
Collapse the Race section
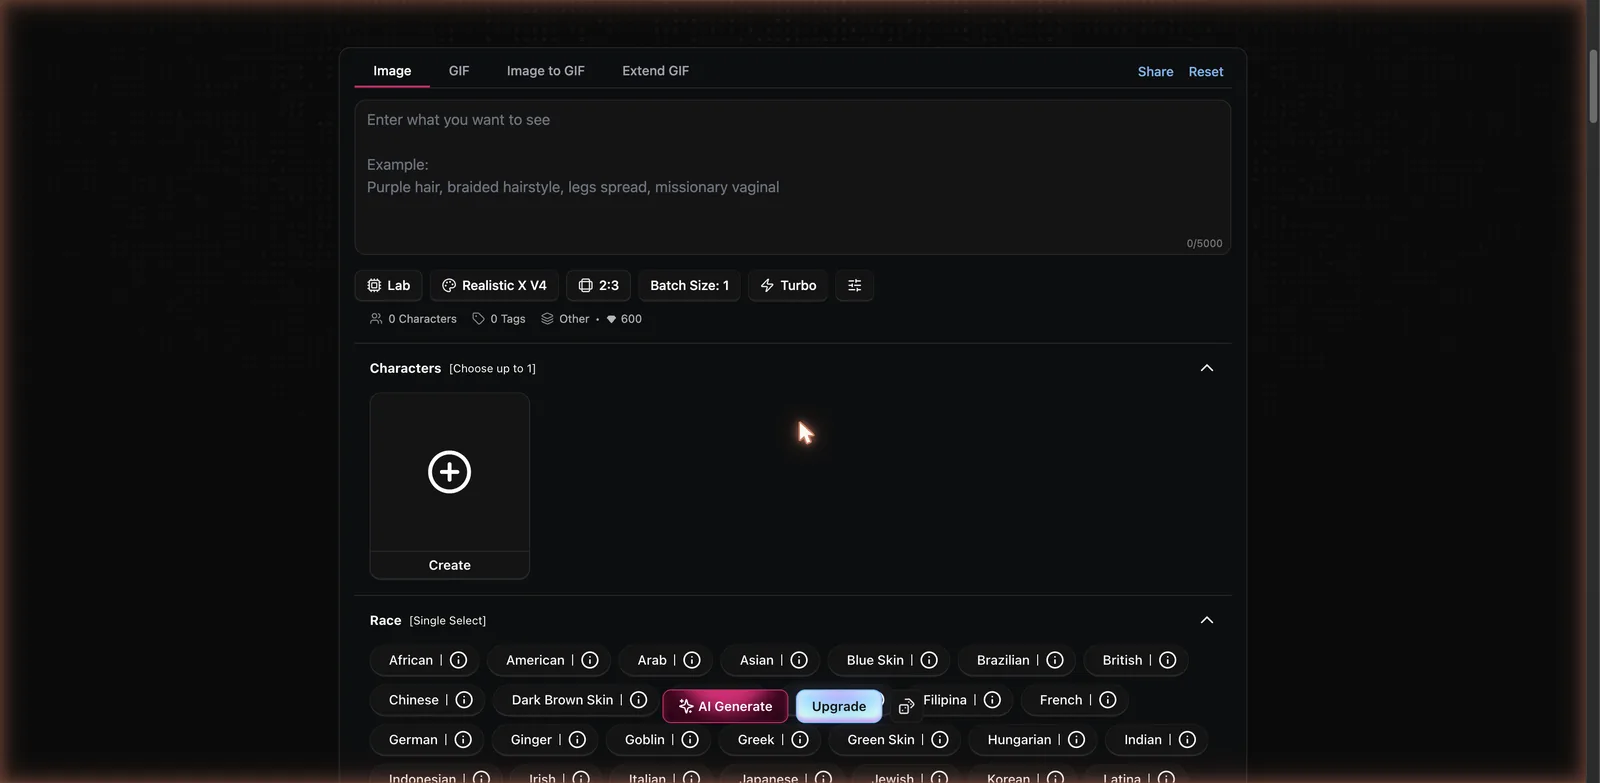1207,620
